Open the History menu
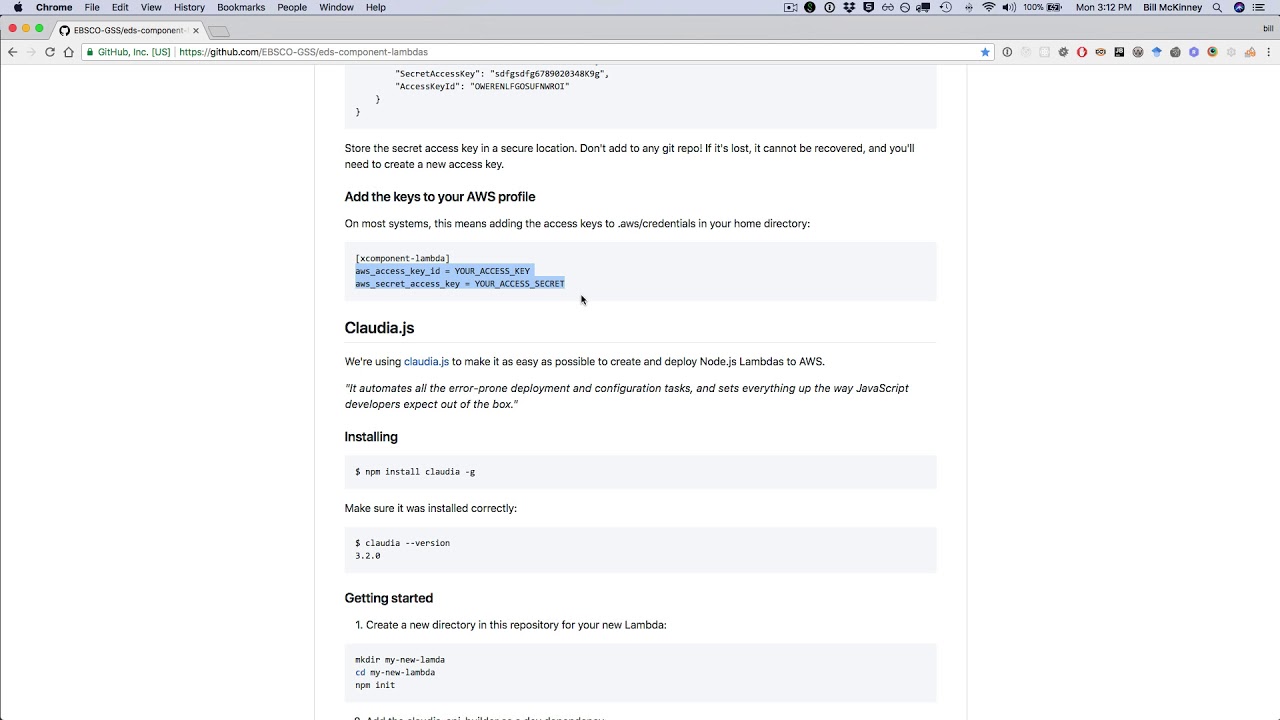 (x=189, y=7)
